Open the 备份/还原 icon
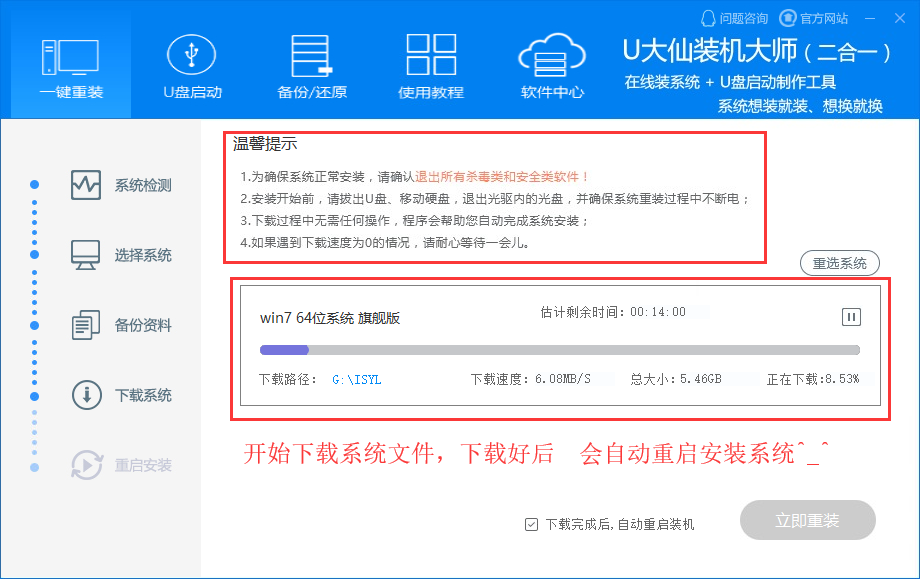This screenshot has width=920, height=579. click(x=312, y=56)
